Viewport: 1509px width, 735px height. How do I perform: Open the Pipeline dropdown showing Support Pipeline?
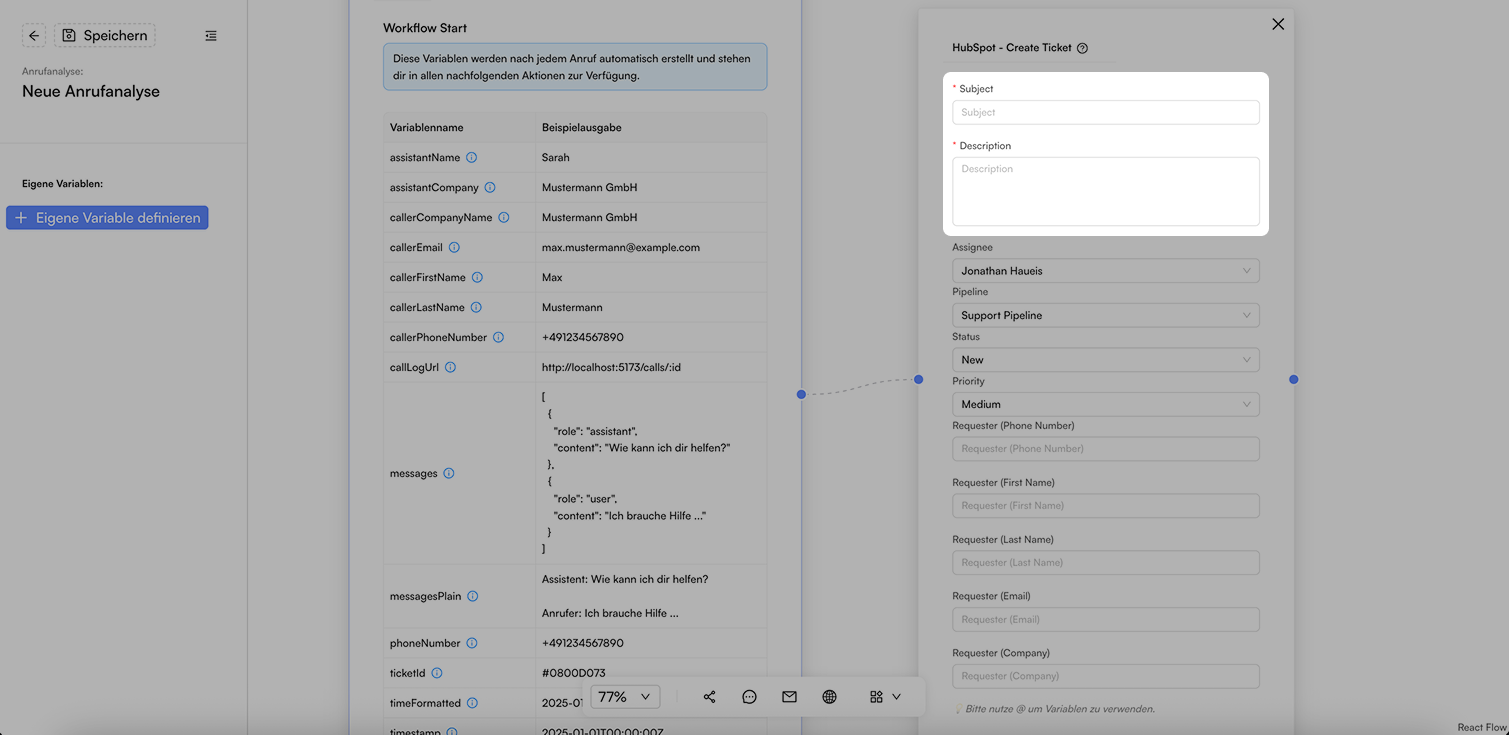tap(1106, 315)
